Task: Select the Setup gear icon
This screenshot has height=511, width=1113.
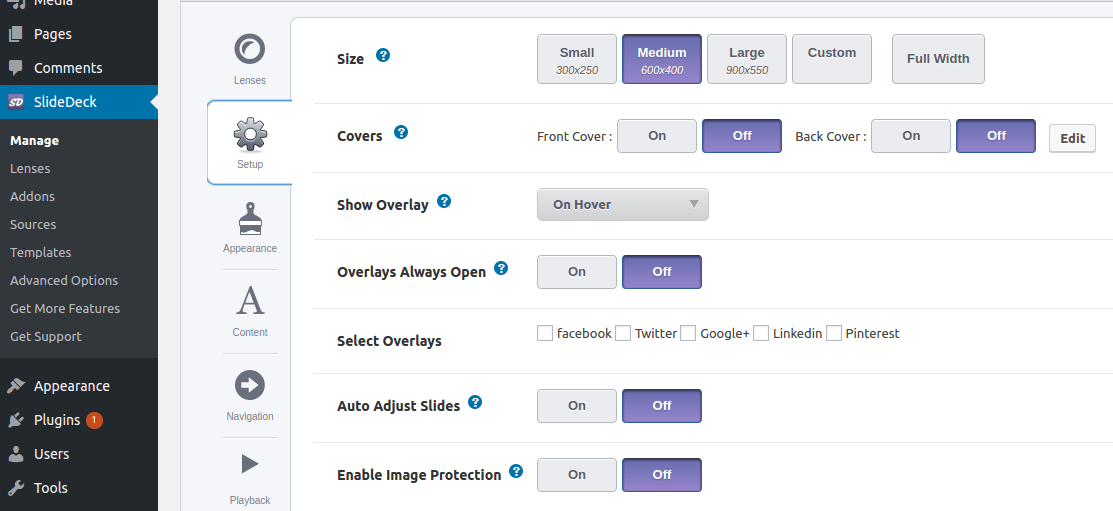Action: 250,135
